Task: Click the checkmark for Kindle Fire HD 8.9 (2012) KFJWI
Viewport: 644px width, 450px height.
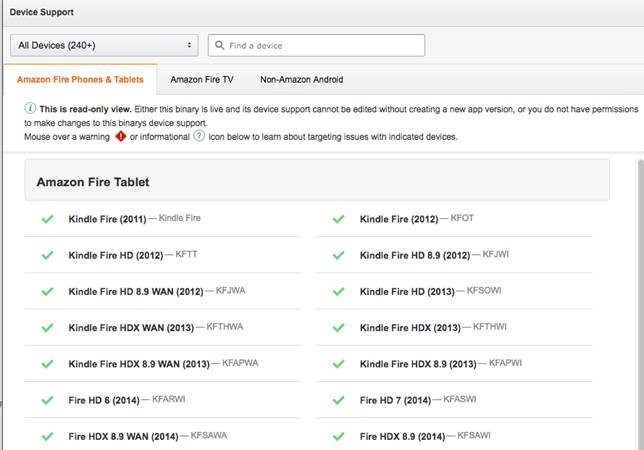Action: 338,255
